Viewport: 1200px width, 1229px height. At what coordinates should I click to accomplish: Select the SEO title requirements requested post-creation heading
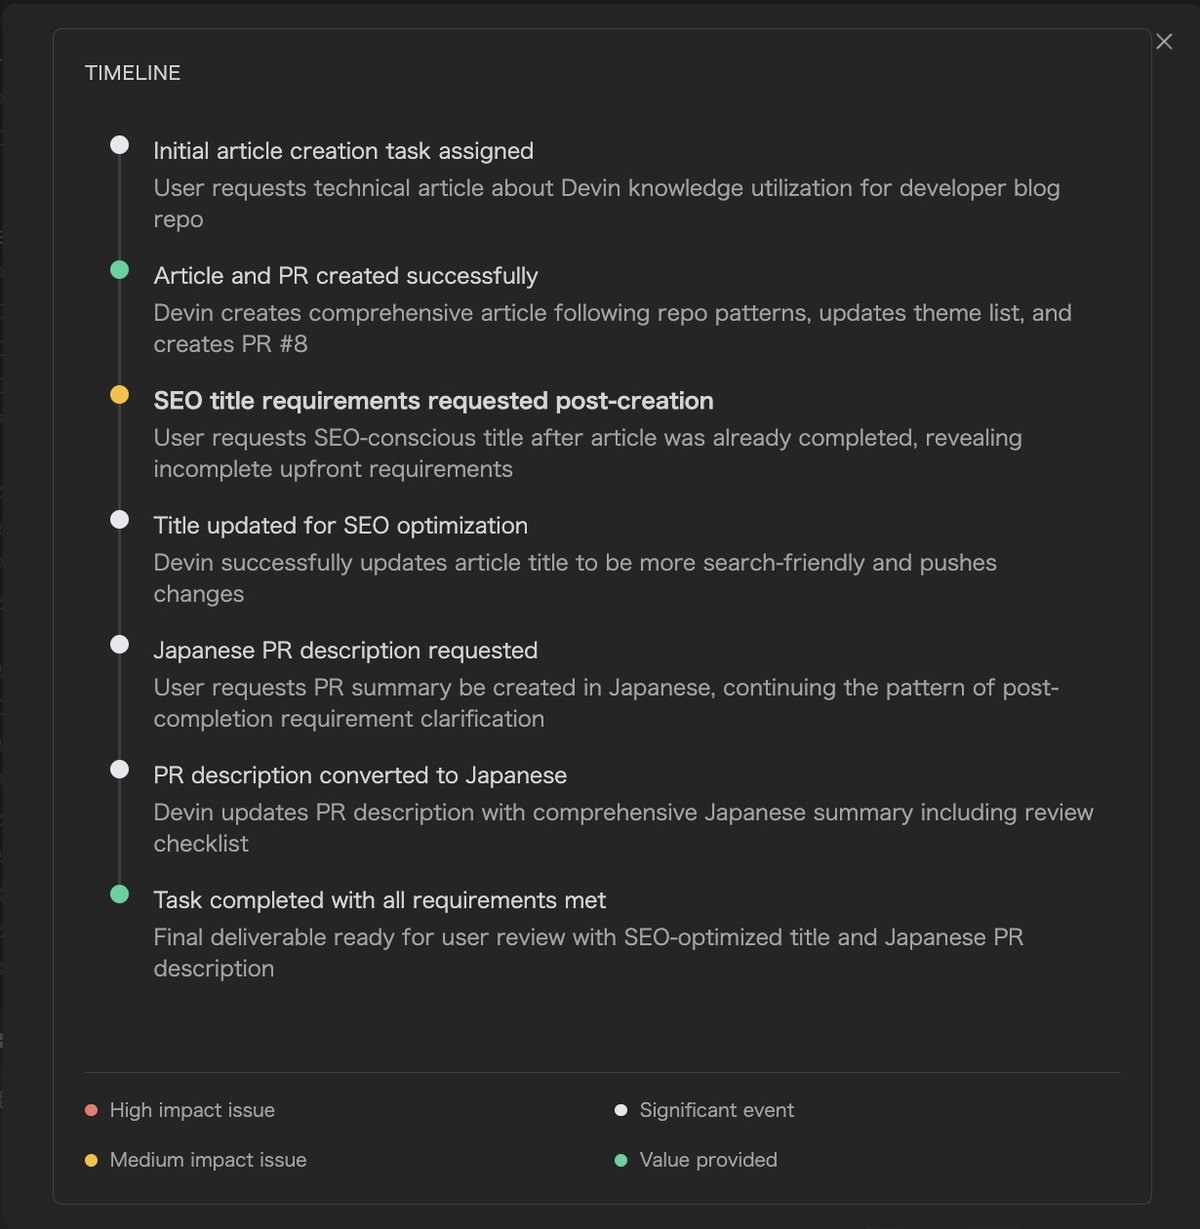point(433,401)
